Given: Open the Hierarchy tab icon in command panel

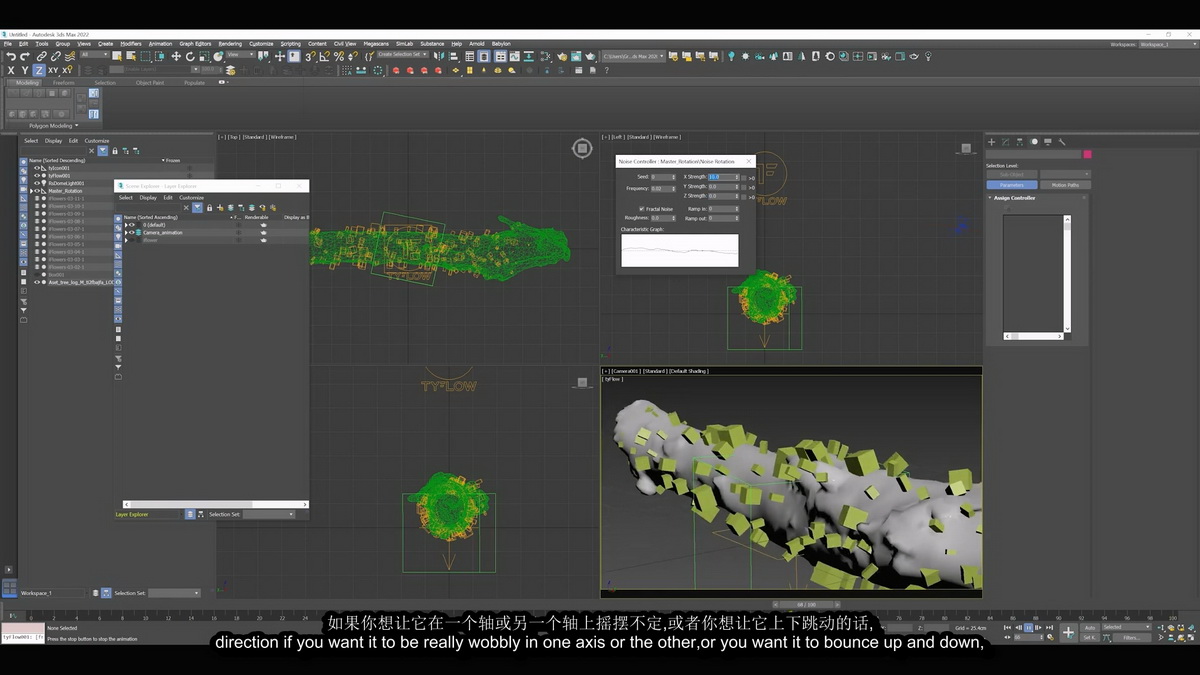Looking at the screenshot, I should (1020, 142).
